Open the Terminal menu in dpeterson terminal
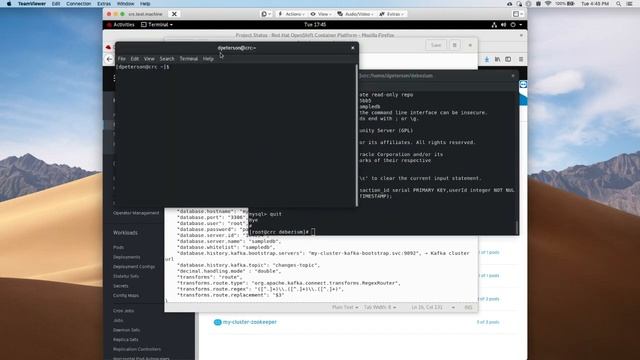 click(x=189, y=59)
